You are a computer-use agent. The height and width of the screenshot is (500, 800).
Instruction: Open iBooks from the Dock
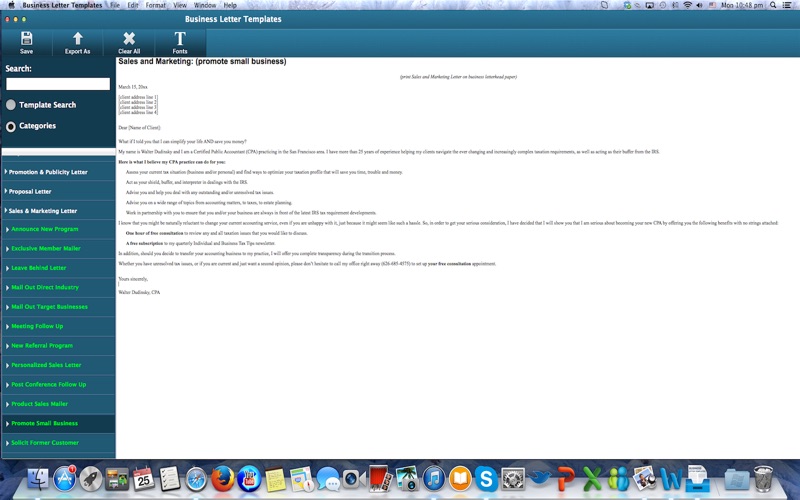(460, 479)
